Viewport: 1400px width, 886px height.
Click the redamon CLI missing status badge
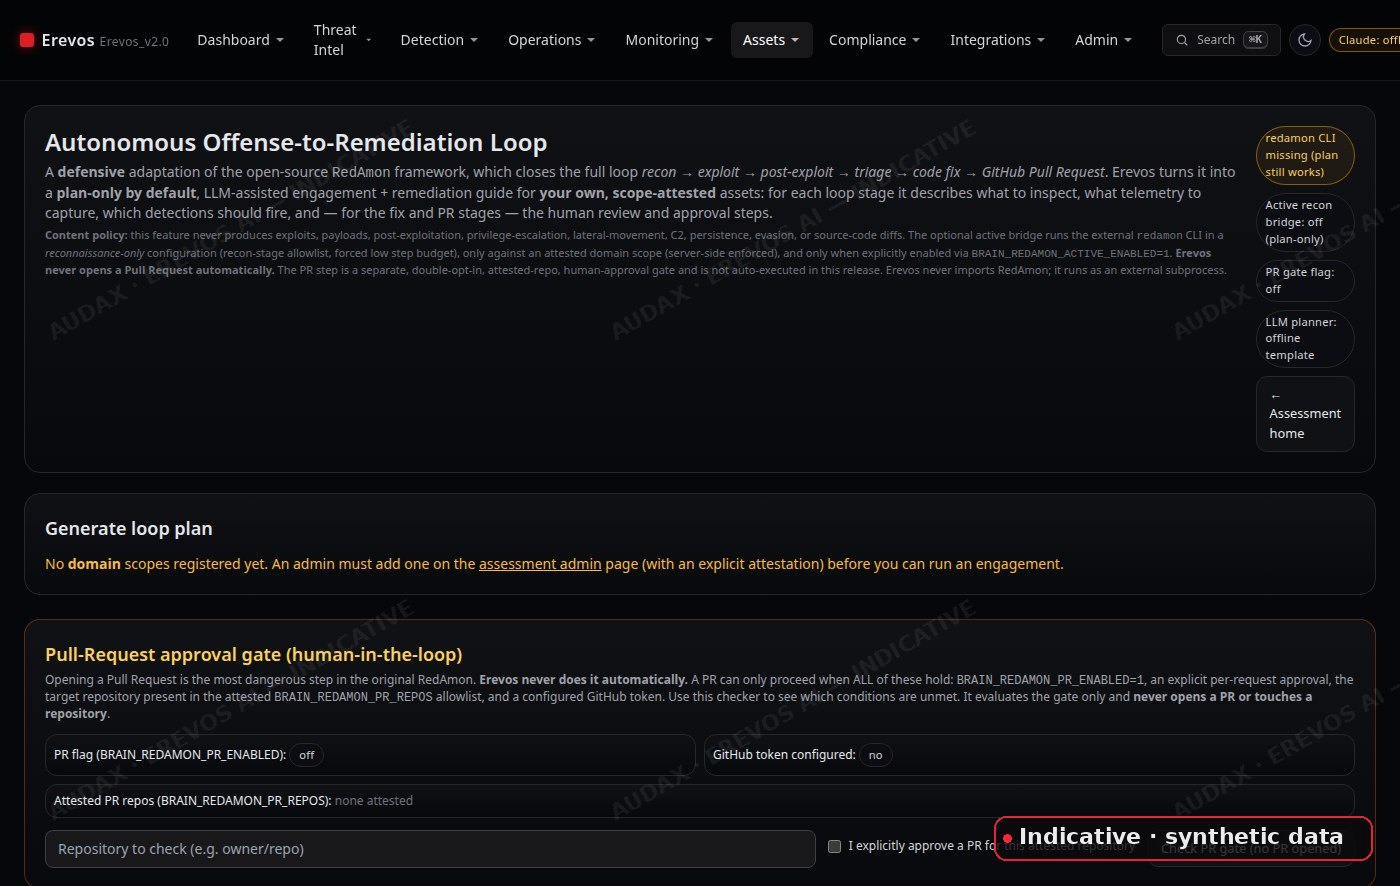click(x=1305, y=155)
